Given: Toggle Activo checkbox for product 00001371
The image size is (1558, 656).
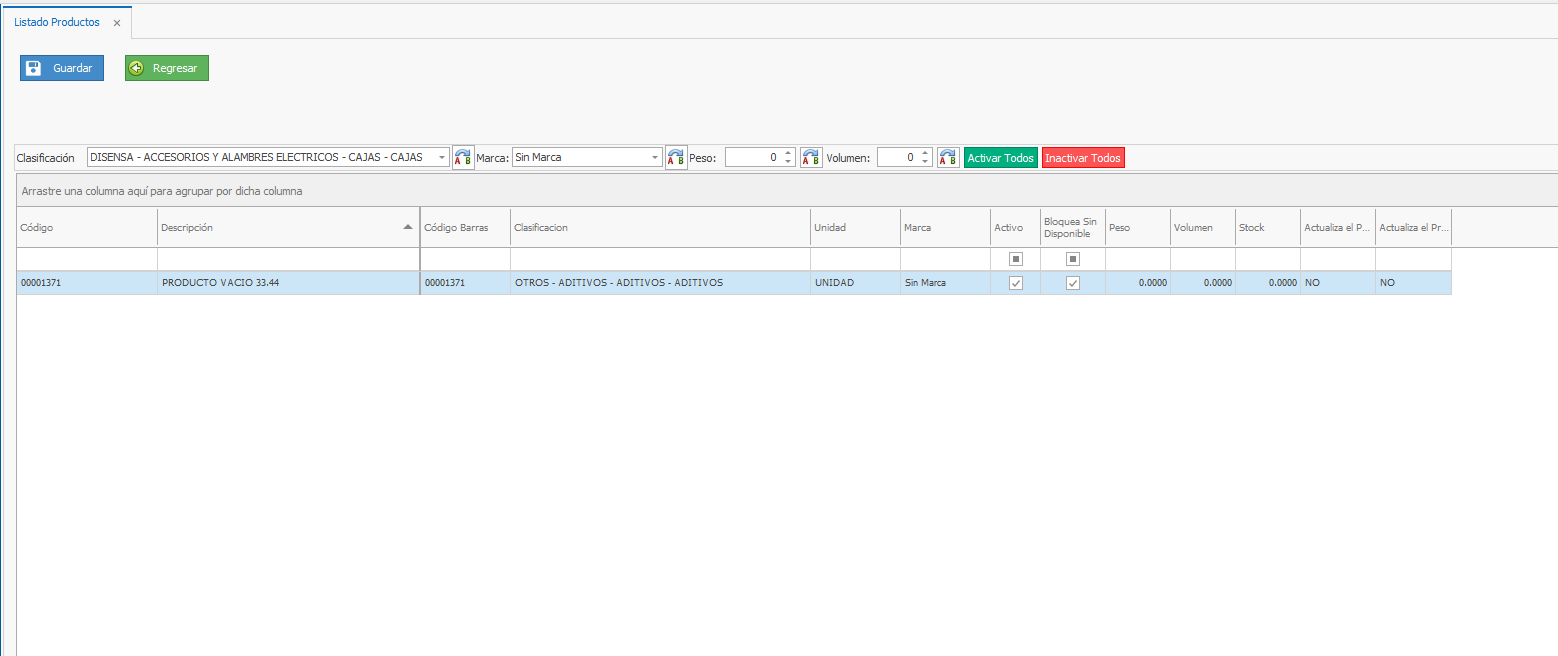Looking at the screenshot, I should point(1016,283).
